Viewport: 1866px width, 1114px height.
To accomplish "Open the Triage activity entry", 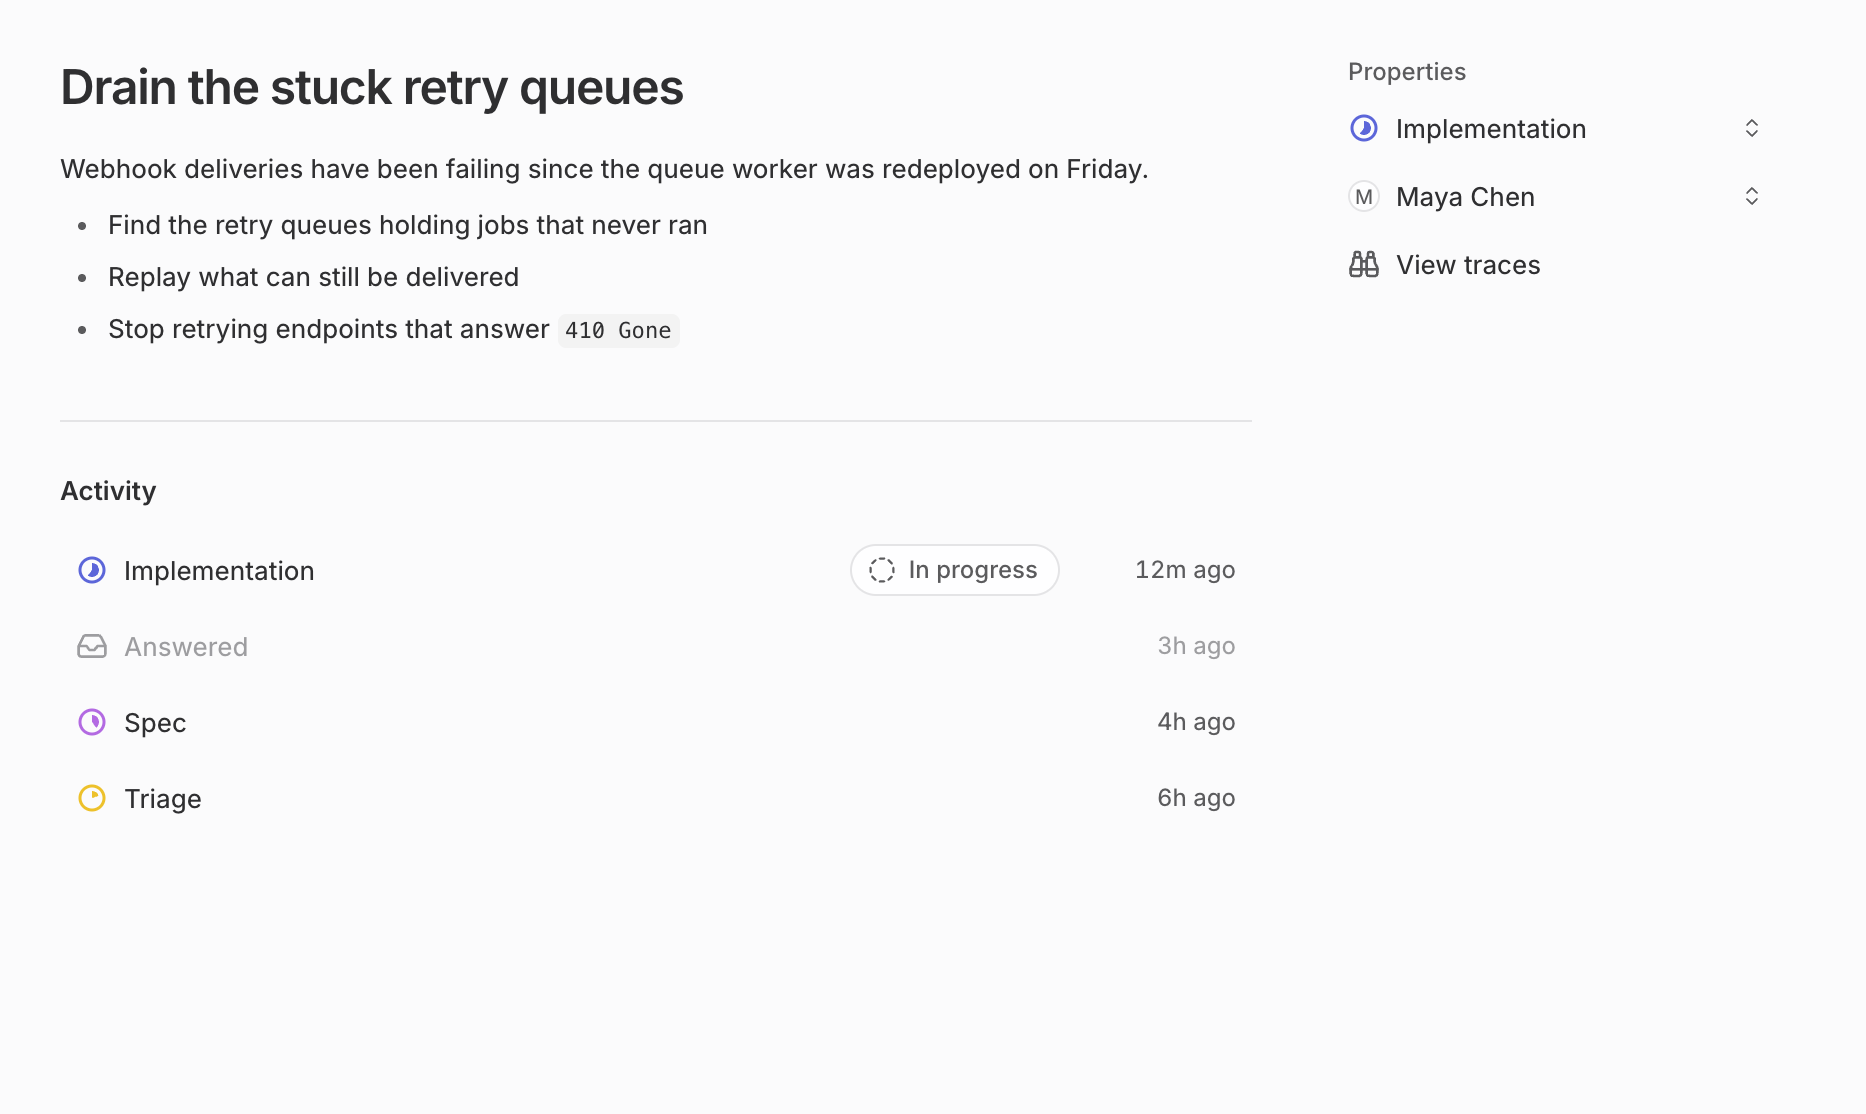I will click(x=656, y=798).
